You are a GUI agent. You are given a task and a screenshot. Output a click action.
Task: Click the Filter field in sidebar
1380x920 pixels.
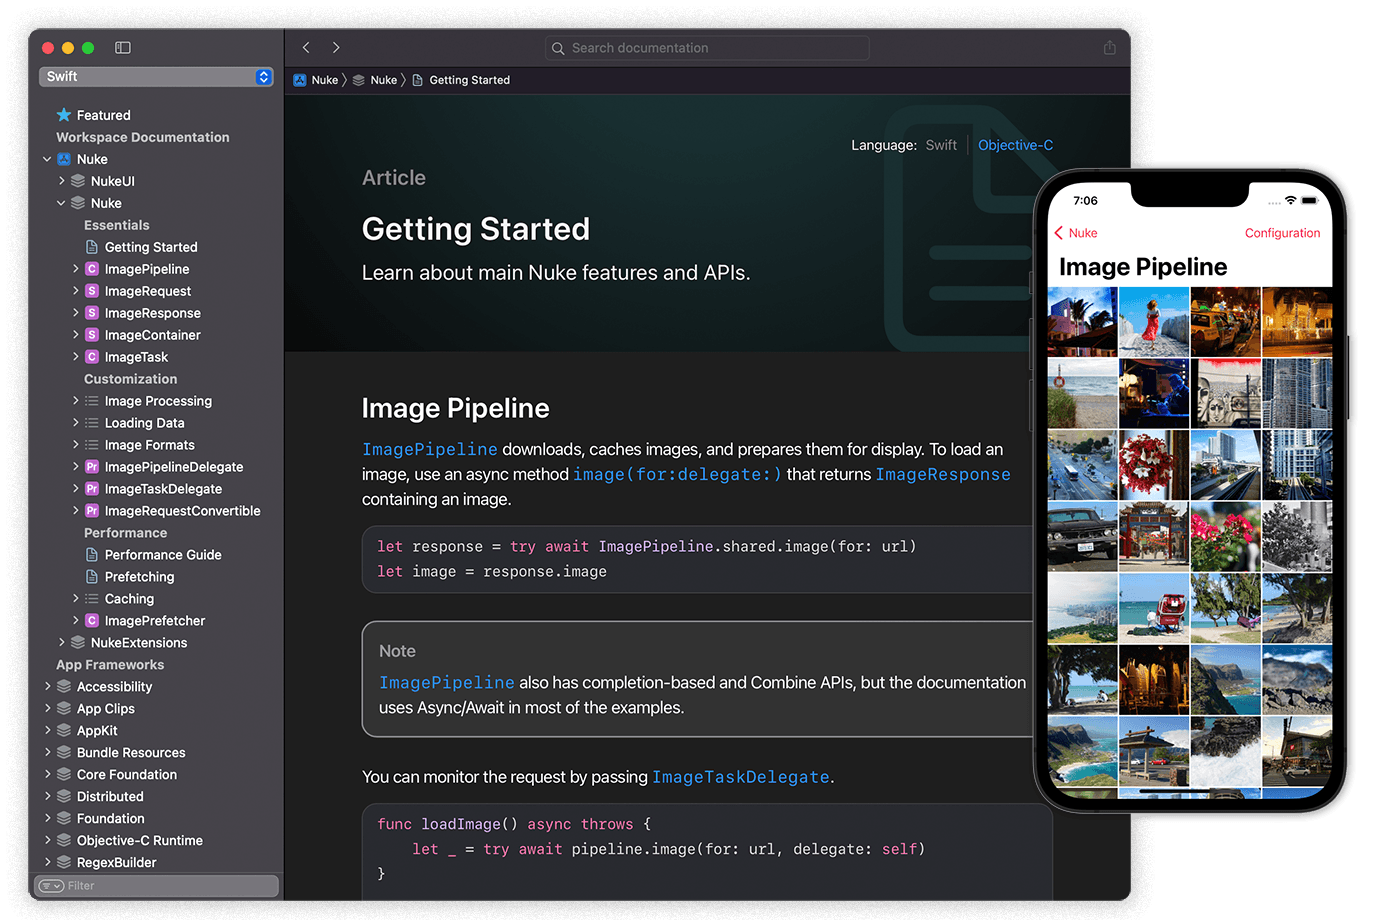coord(157,886)
